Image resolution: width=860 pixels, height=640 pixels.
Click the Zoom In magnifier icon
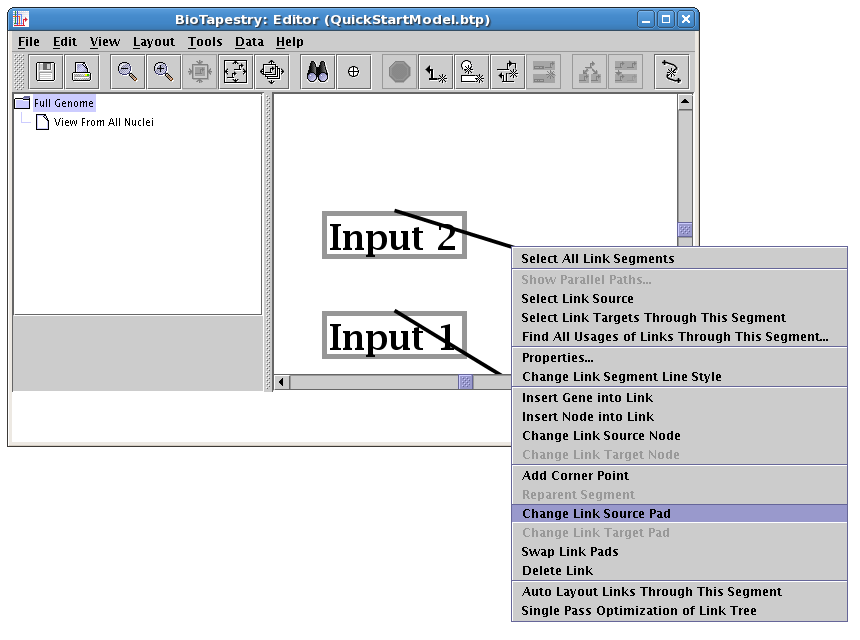click(x=163, y=72)
